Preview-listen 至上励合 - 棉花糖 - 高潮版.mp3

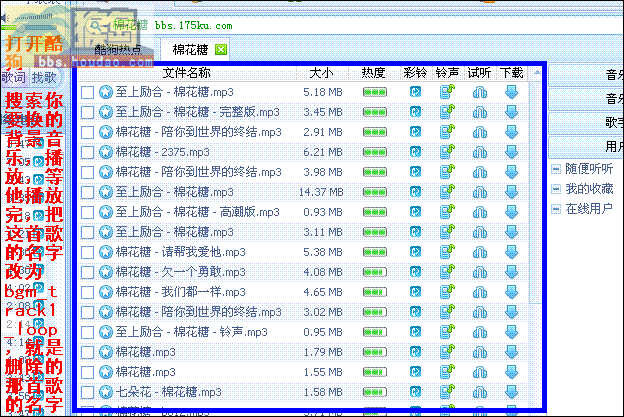480,212
